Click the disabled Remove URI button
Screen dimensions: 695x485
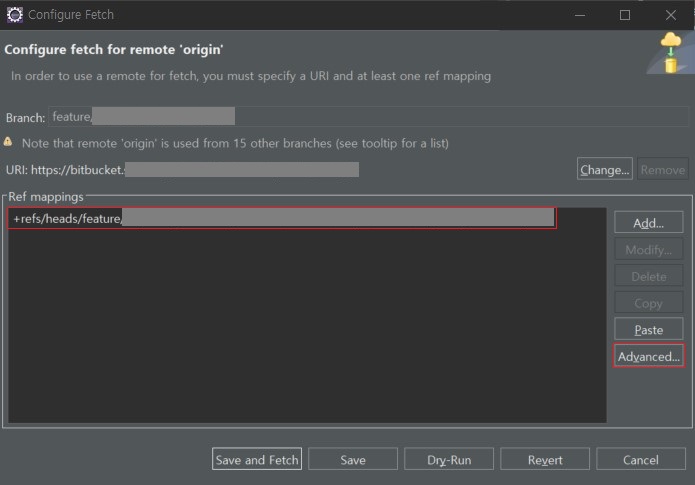(x=663, y=169)
